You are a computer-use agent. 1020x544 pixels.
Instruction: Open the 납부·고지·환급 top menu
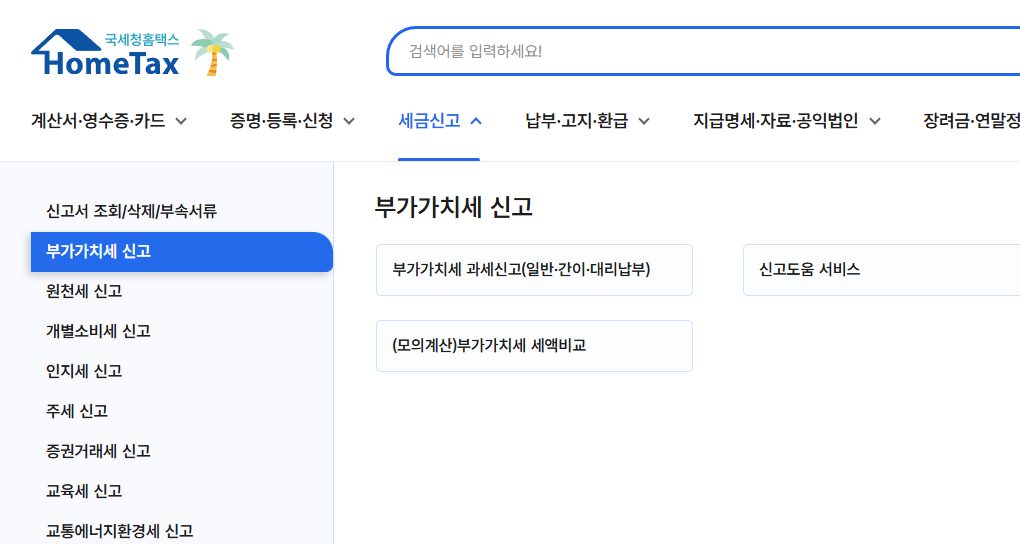pyautogui.click(x=576, y=120)
